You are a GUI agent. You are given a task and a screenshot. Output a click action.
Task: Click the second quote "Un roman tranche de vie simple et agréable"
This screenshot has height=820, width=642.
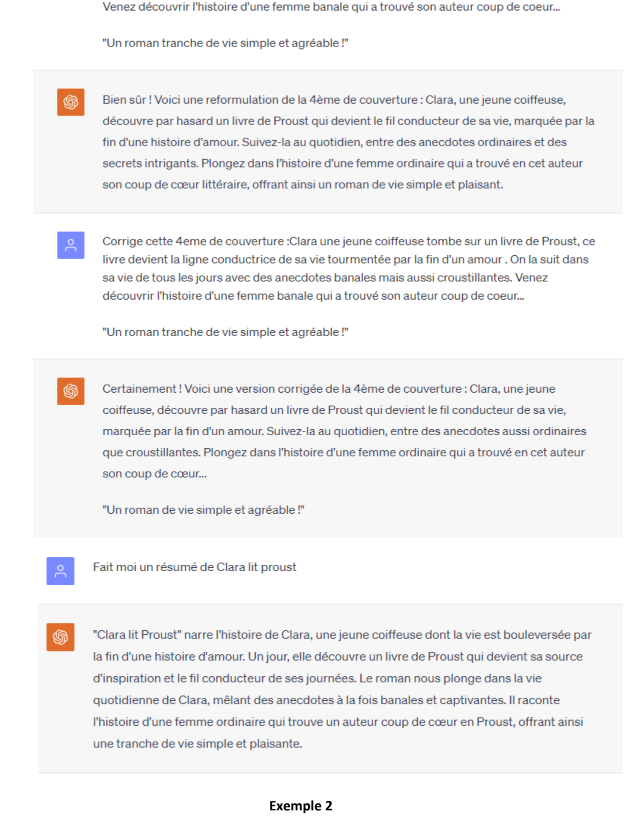225,333
